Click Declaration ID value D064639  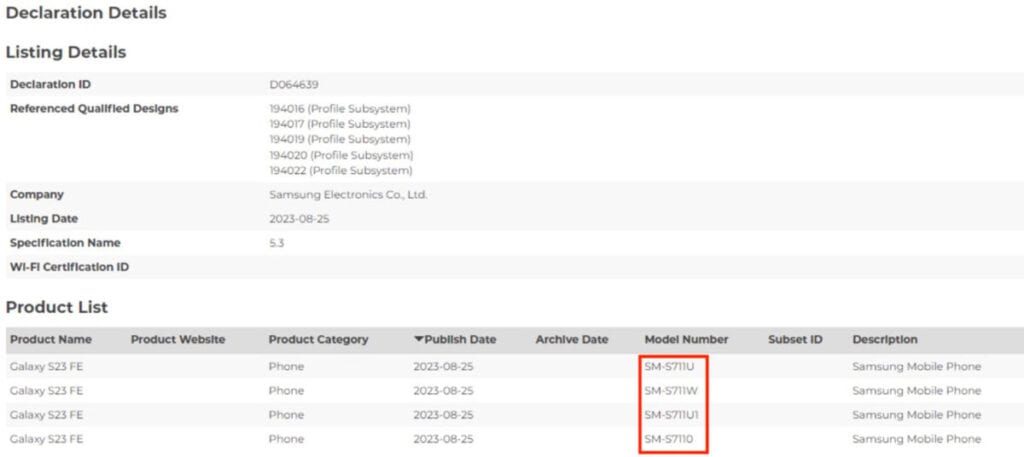294,85
